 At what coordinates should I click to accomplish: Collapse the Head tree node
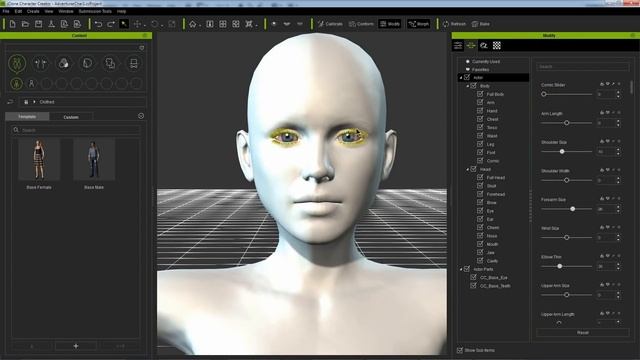pyautogui.click(x=468, y=169)
